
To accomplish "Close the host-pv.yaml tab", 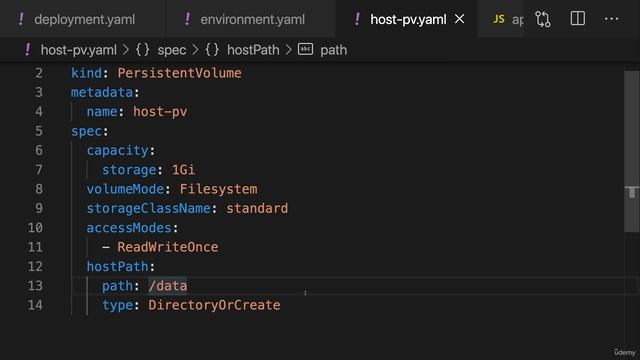I will 459,19.
